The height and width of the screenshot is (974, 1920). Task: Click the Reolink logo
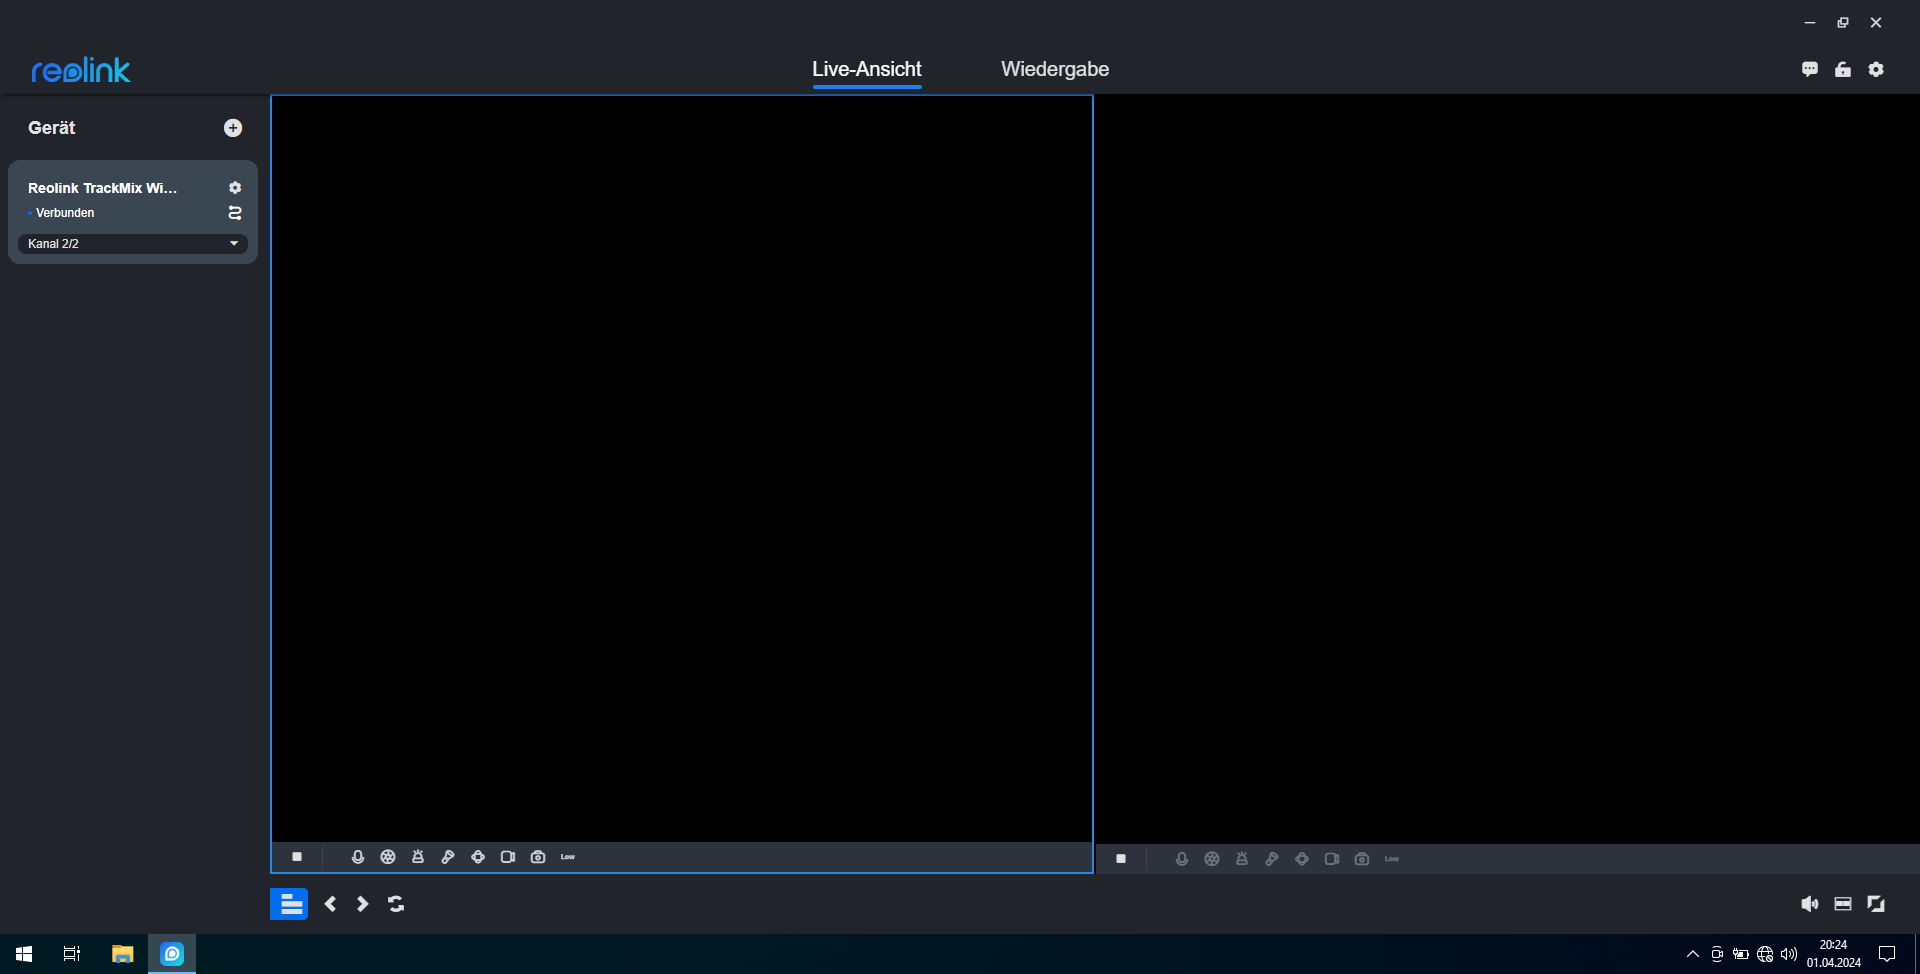81,70
